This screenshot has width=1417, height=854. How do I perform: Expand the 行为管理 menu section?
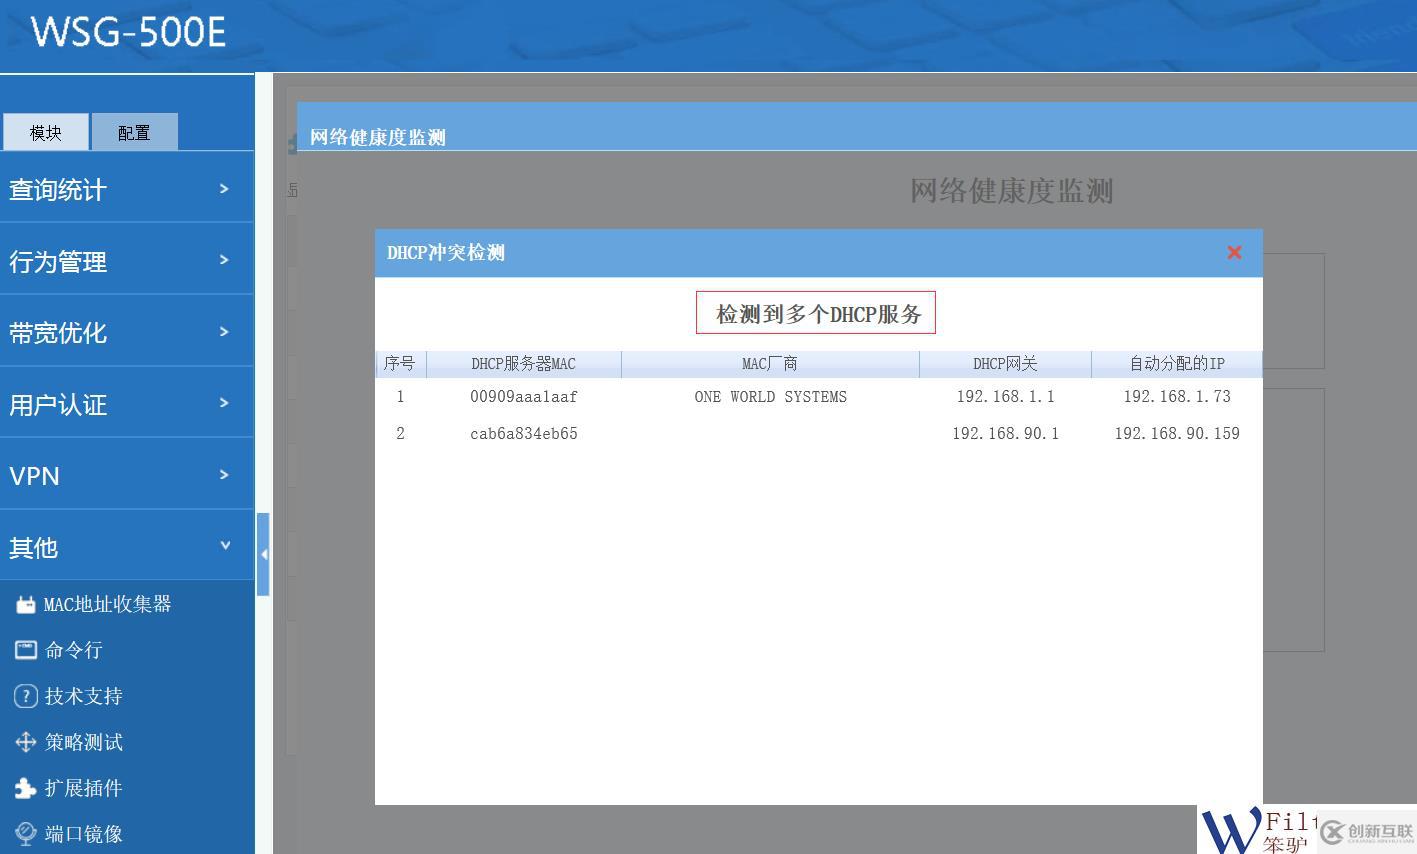pos(127,260)
